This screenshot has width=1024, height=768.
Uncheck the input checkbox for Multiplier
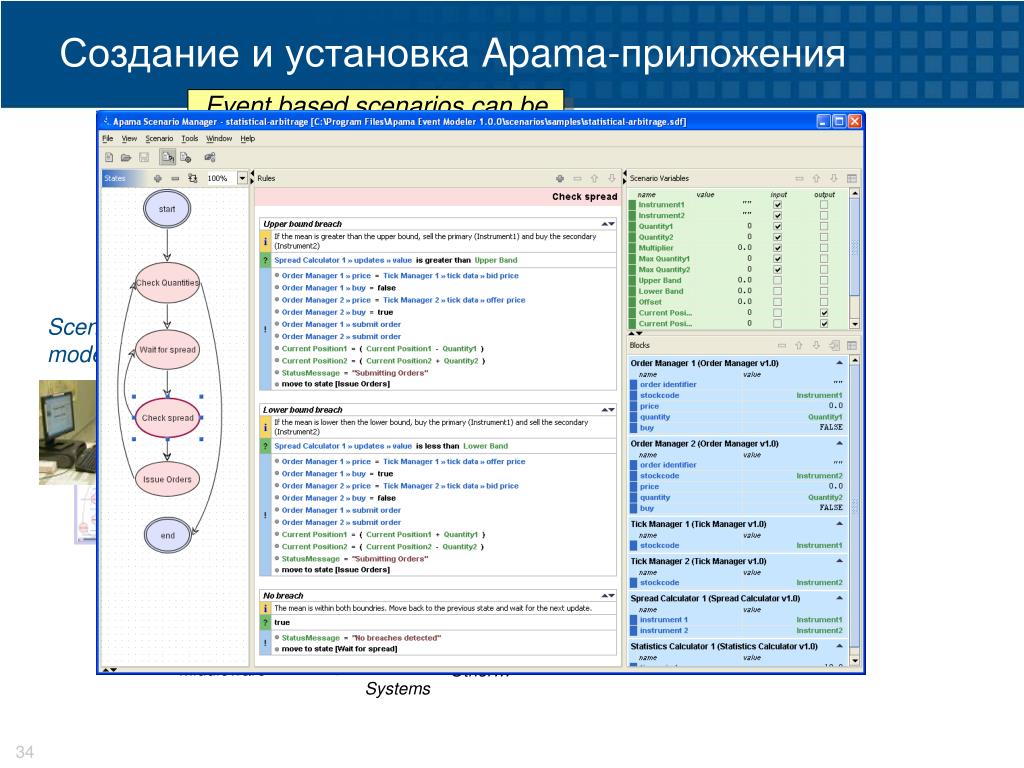coord(777,248)
